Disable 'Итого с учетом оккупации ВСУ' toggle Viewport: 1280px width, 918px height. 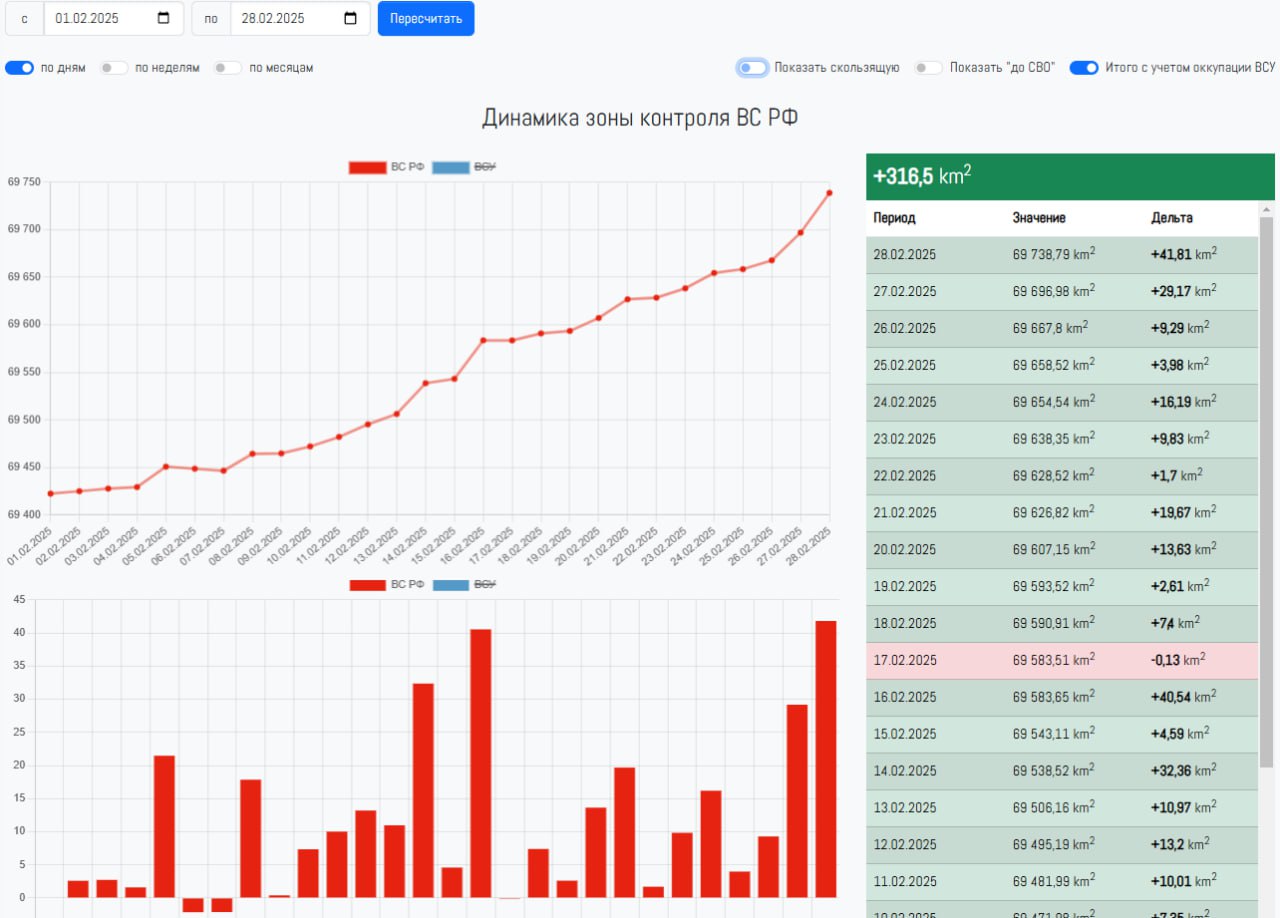pos(1084,68)
